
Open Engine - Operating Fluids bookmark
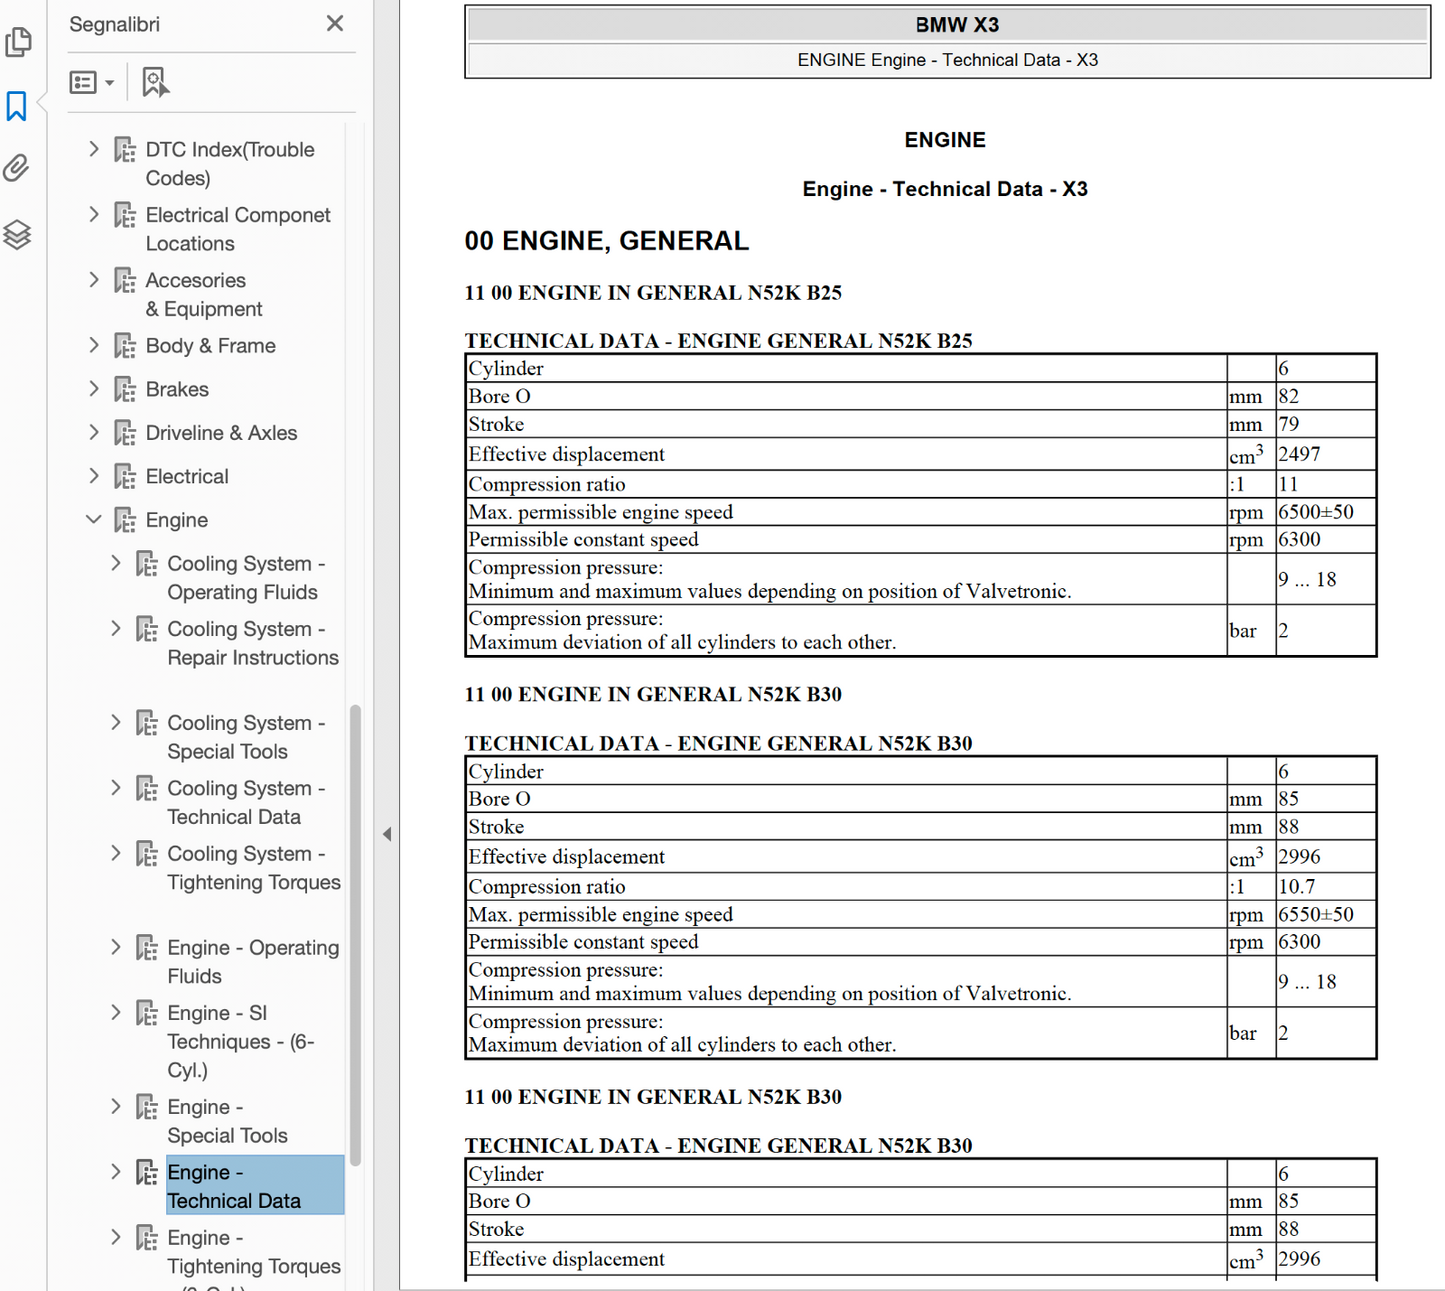click(x=252, y=961)
